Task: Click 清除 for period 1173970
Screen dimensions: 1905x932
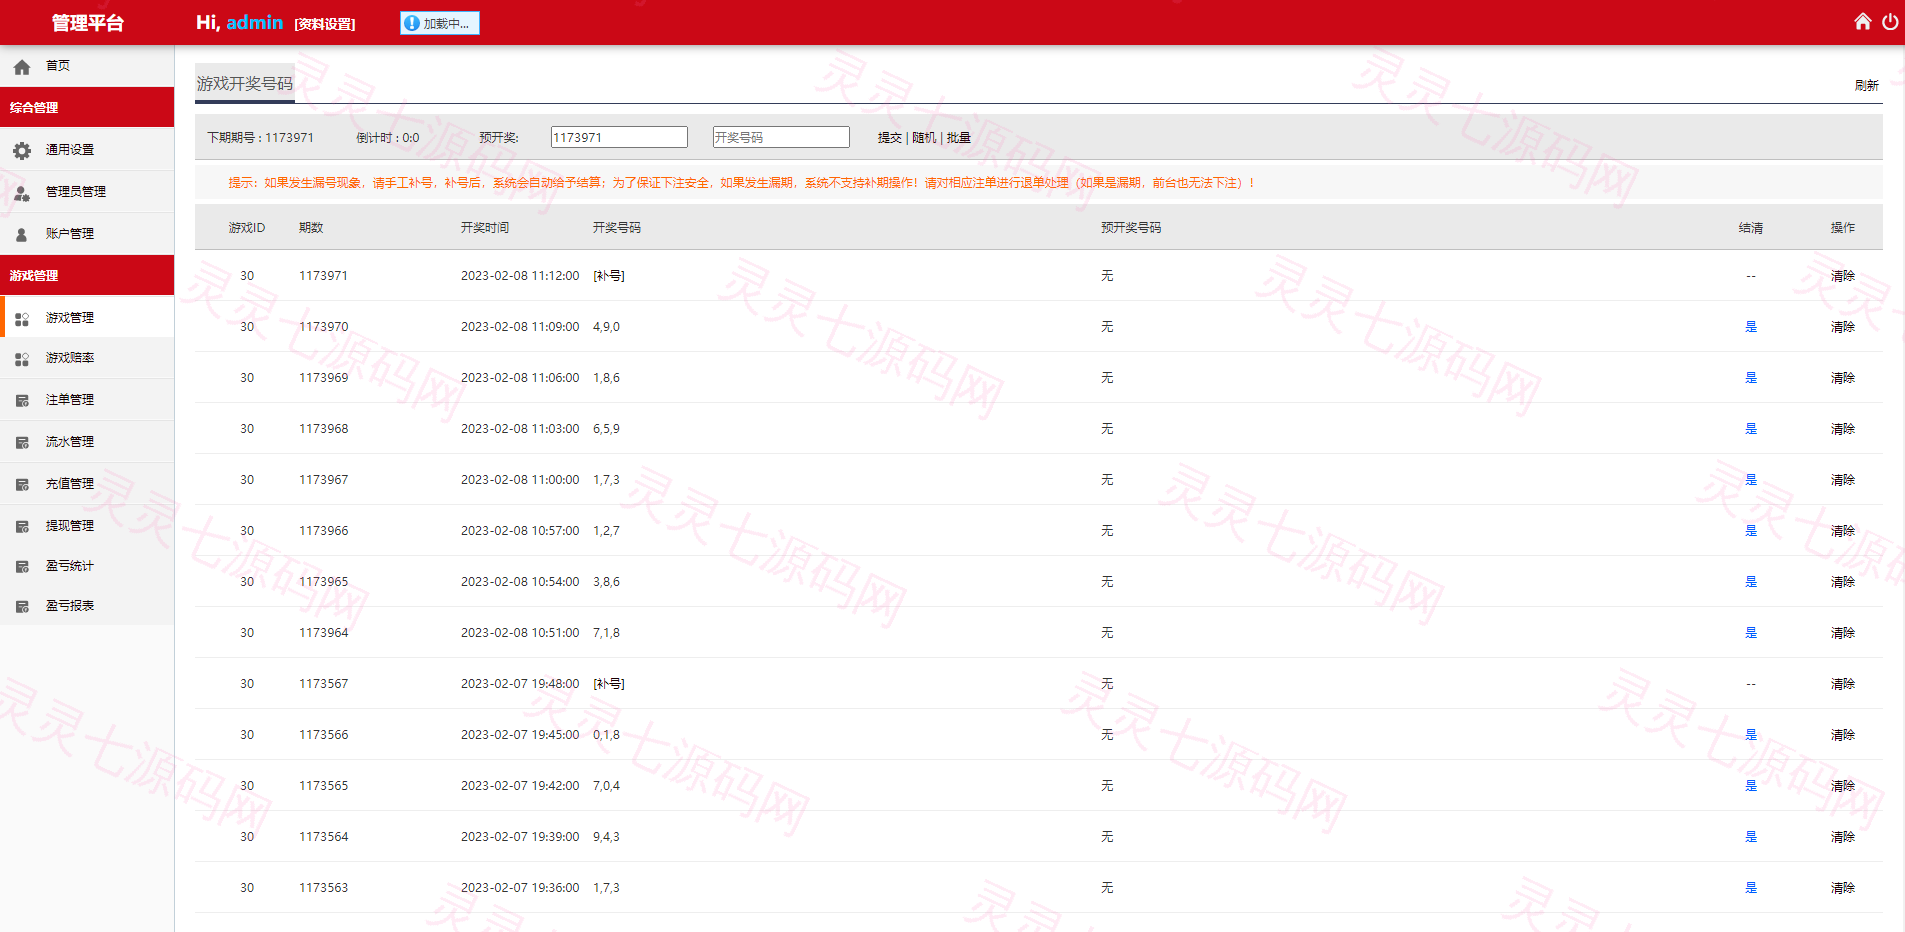Action: point(1843,327)
